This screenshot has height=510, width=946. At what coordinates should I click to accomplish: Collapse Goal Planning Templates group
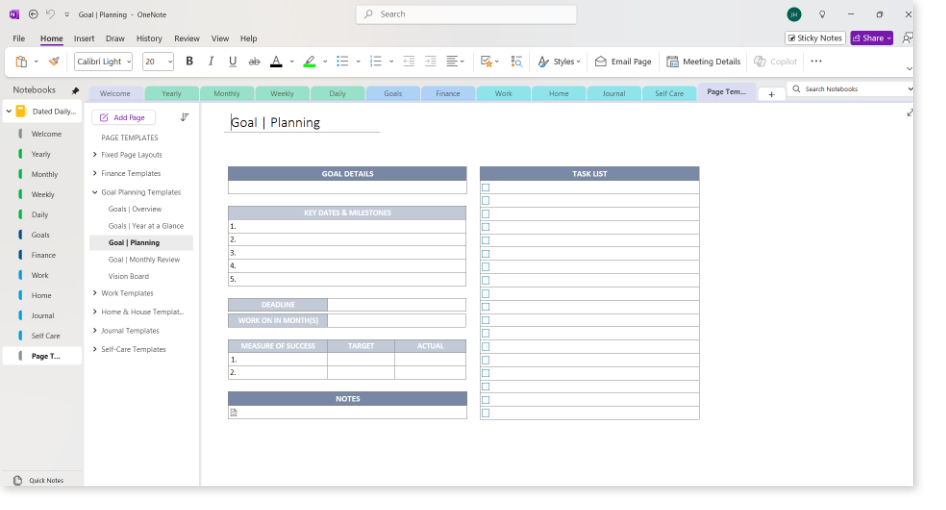point(95,192)
